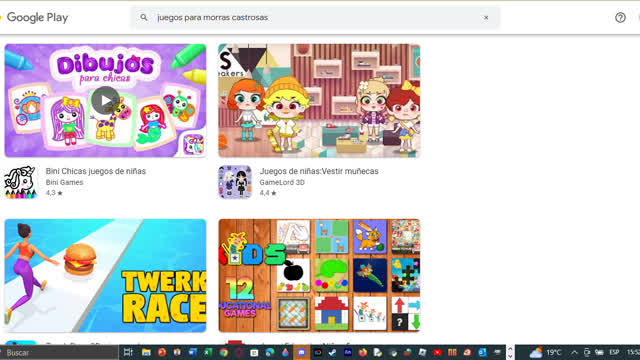Viewport: 640px width, 360px height.
Task: Open YouTube icon in the taskbar
Action: 437,352
